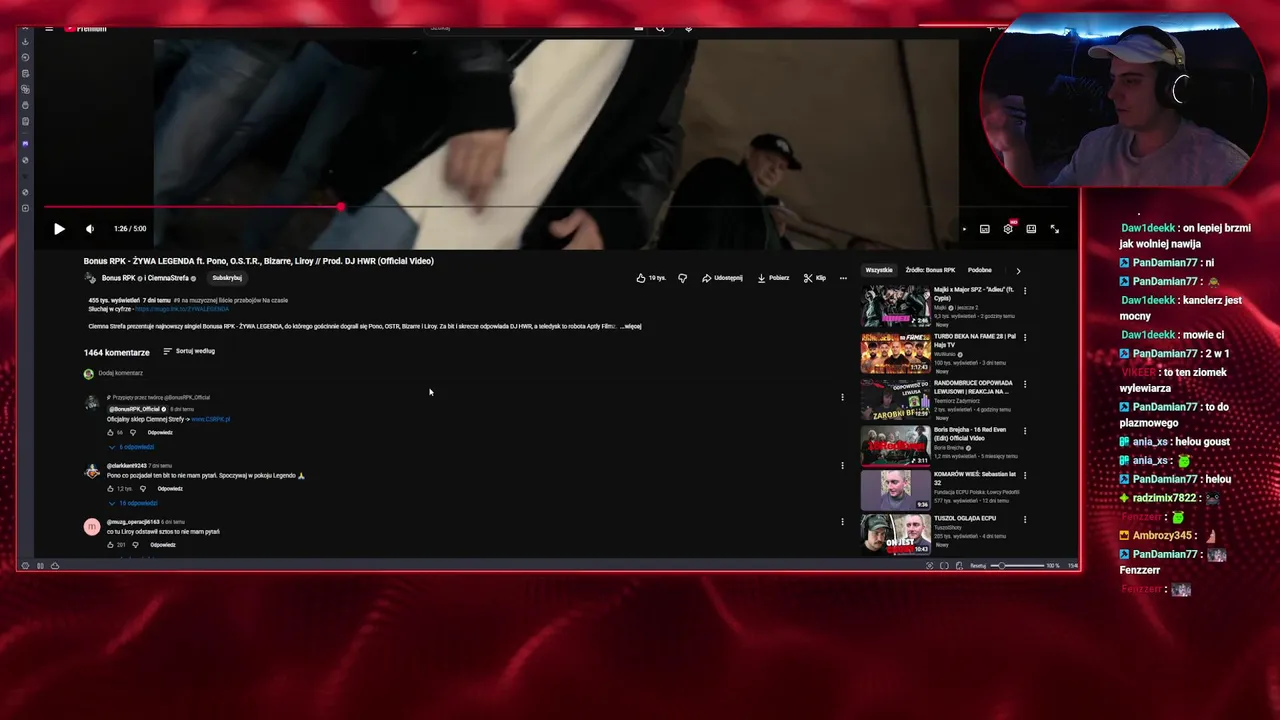The image size is (1280, 720).
Task: Mute the video with the volume icon
Action: click(90, 229)
